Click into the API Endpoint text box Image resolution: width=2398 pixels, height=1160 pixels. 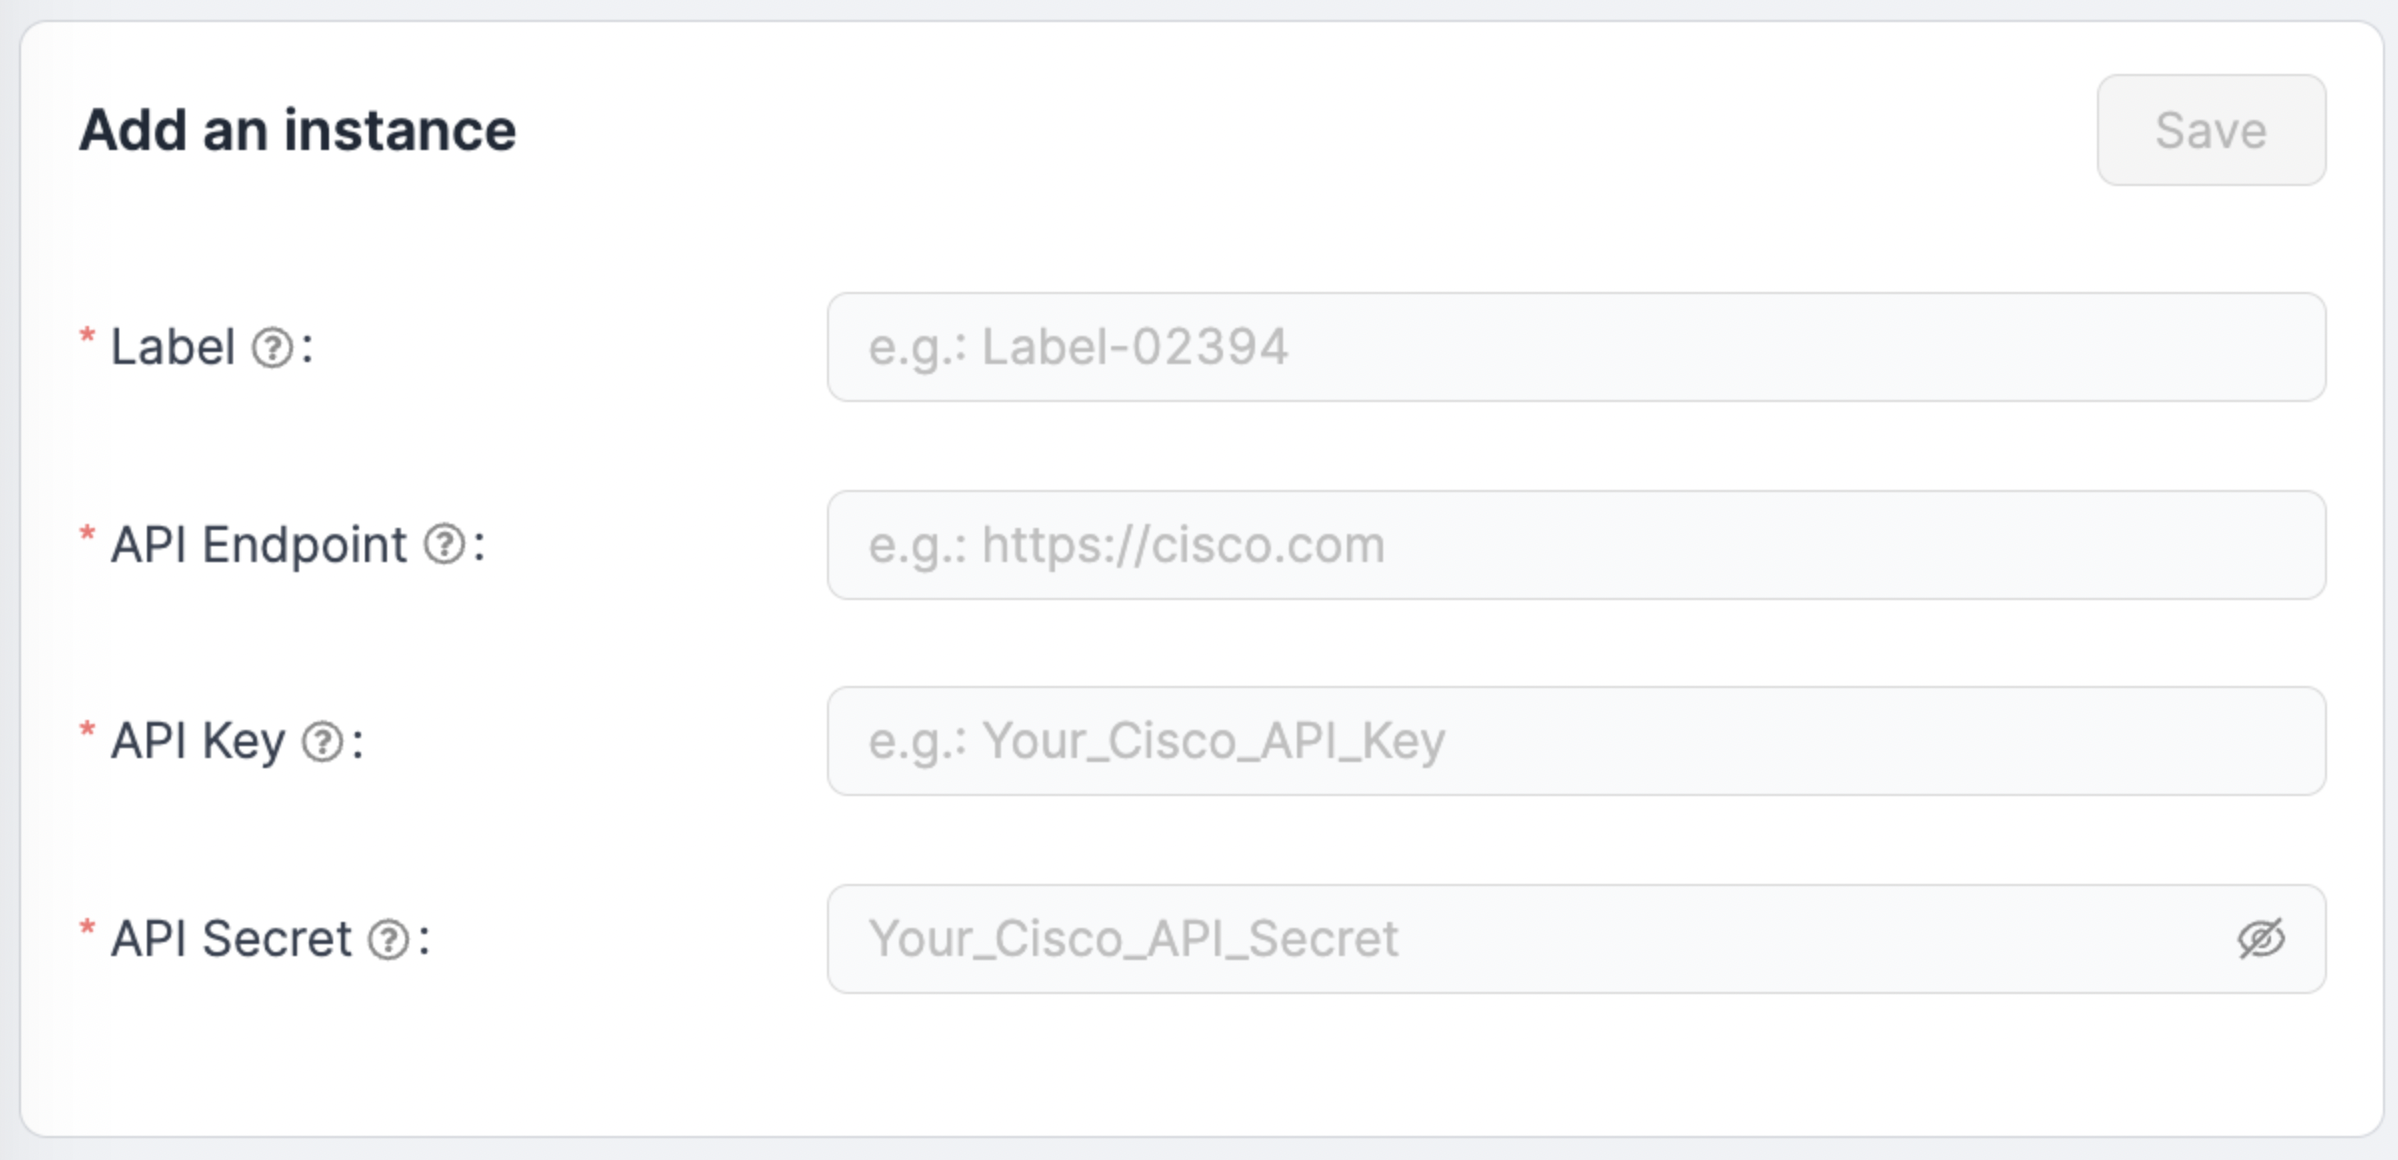click(x=1576, y=545)
